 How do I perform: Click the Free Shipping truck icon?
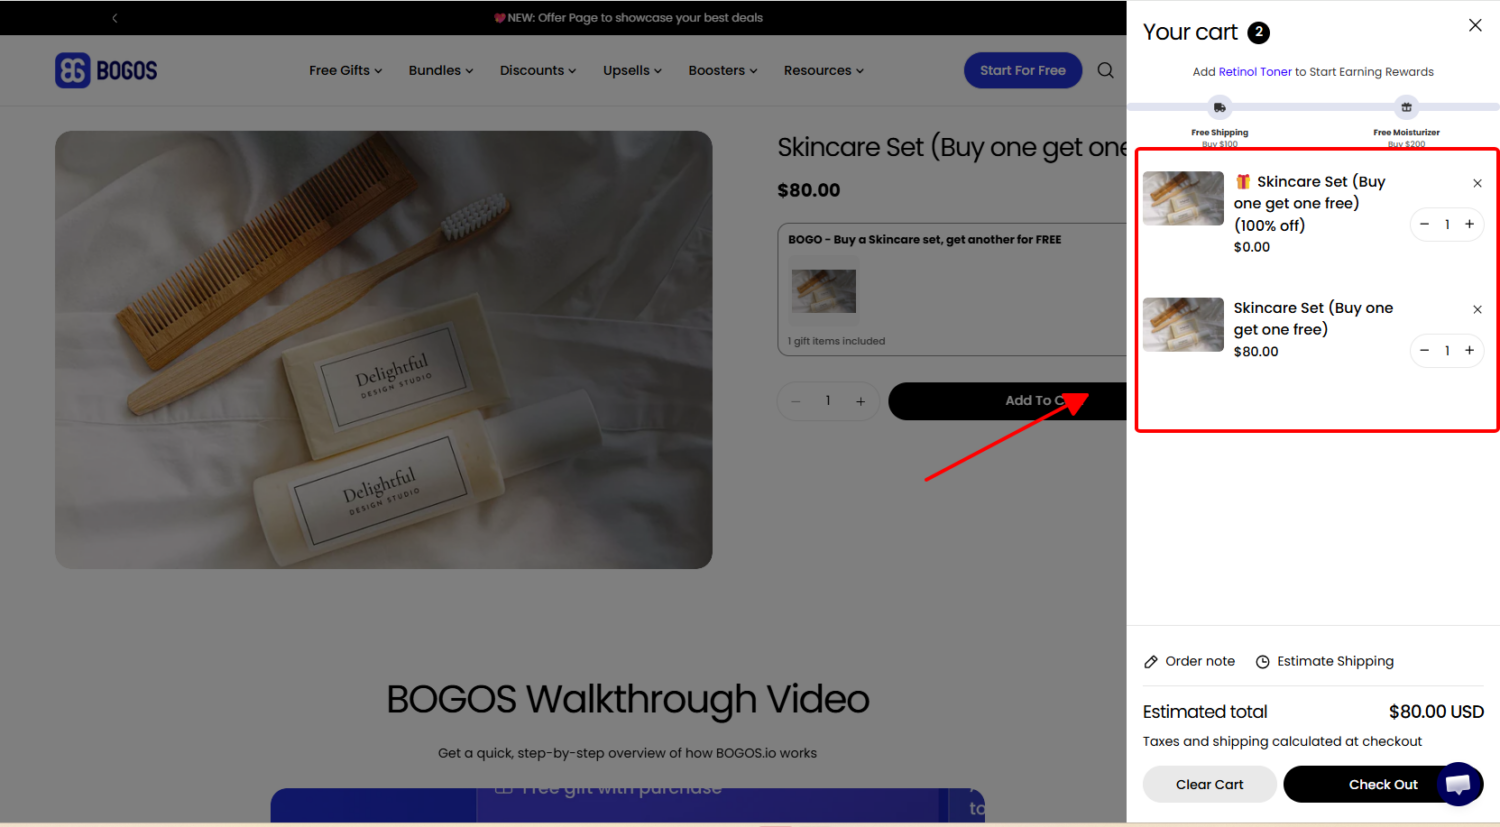1220,107
